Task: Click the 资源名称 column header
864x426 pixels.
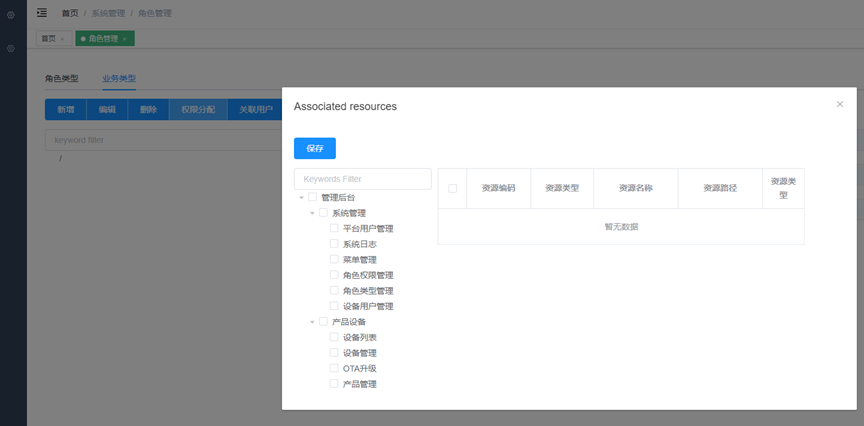Action: pyautogui.click(x=635, y=188)
